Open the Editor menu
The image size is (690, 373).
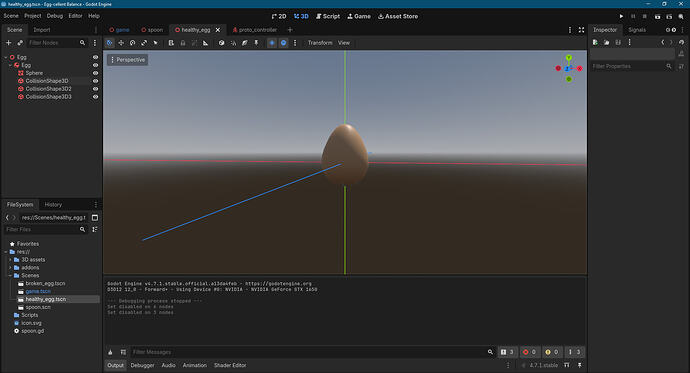coord(75,16)
